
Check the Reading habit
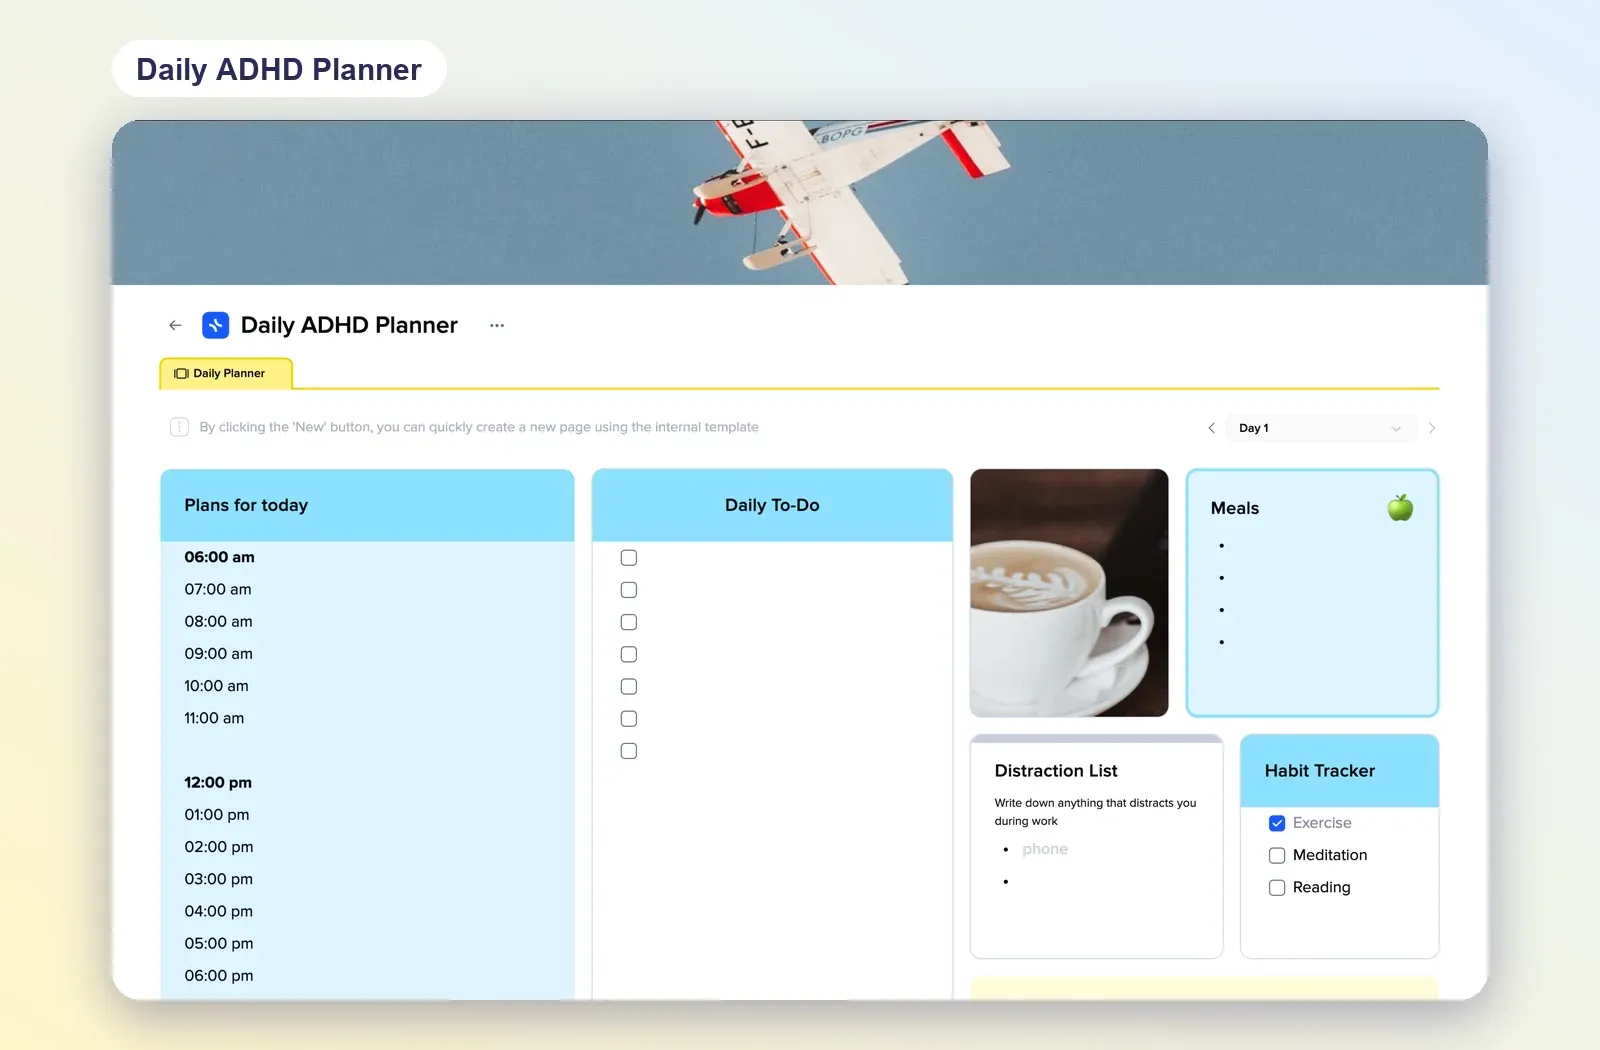click(x=1277, y=887)
